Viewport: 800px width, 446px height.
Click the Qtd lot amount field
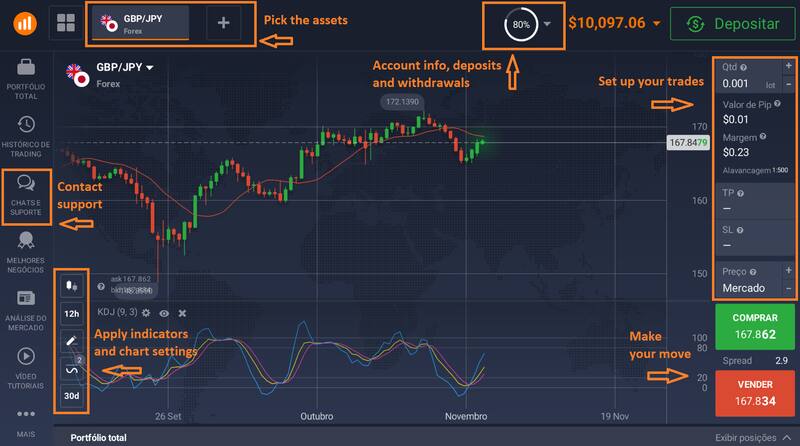click(x=740, y=85)
